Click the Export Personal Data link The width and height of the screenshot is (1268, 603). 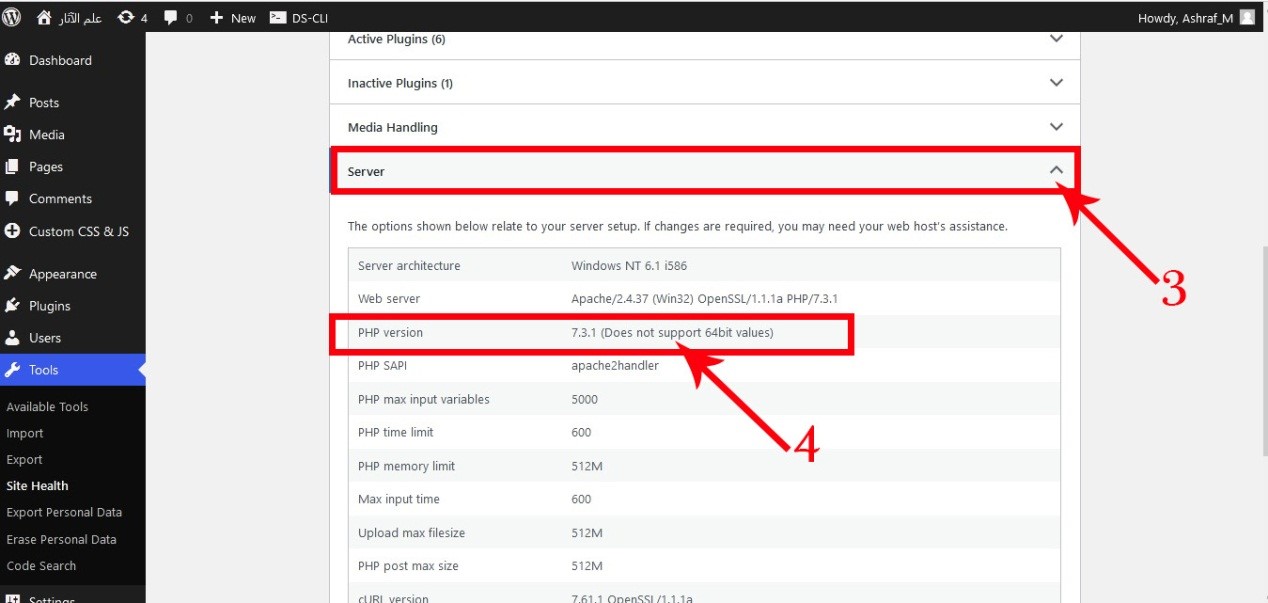tap(64, 512)
